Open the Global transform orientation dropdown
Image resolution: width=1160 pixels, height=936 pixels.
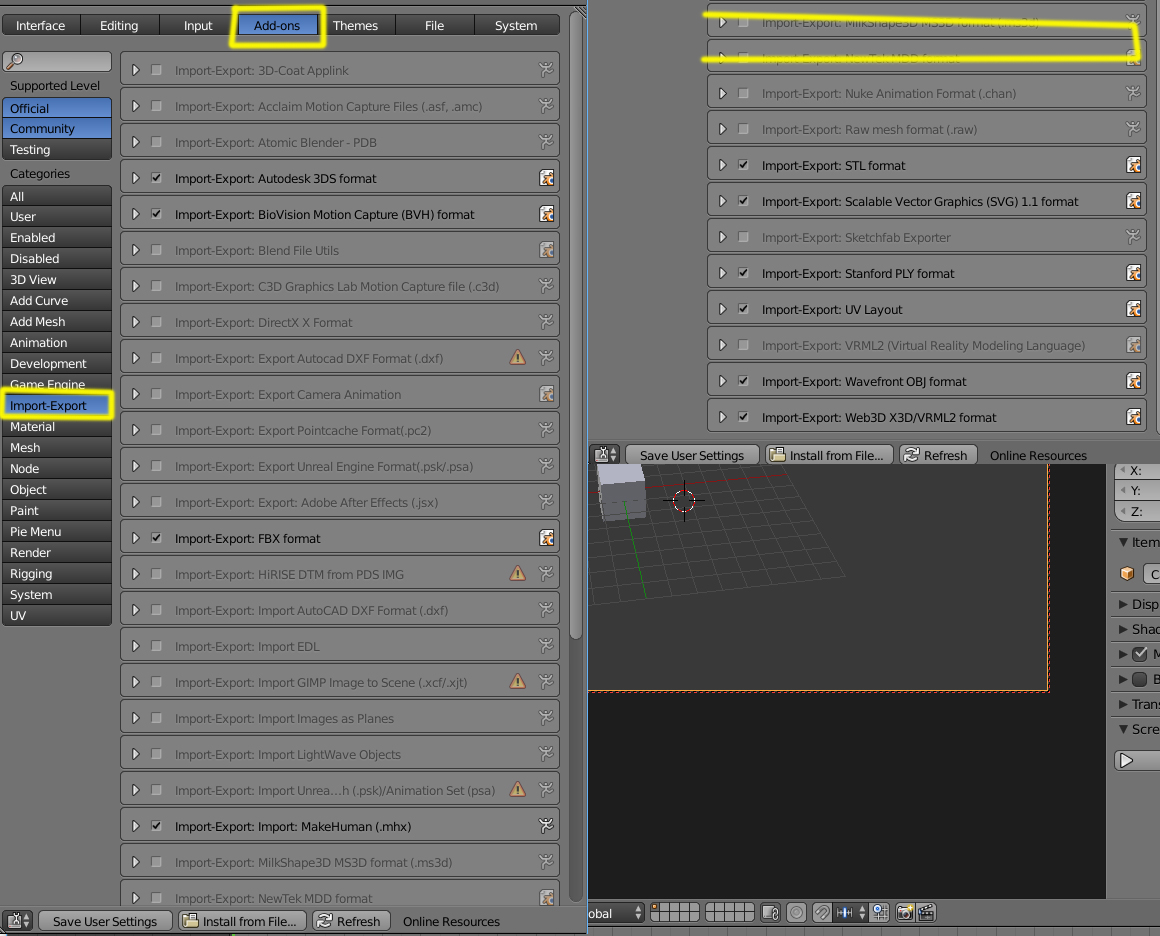point(617,913)
